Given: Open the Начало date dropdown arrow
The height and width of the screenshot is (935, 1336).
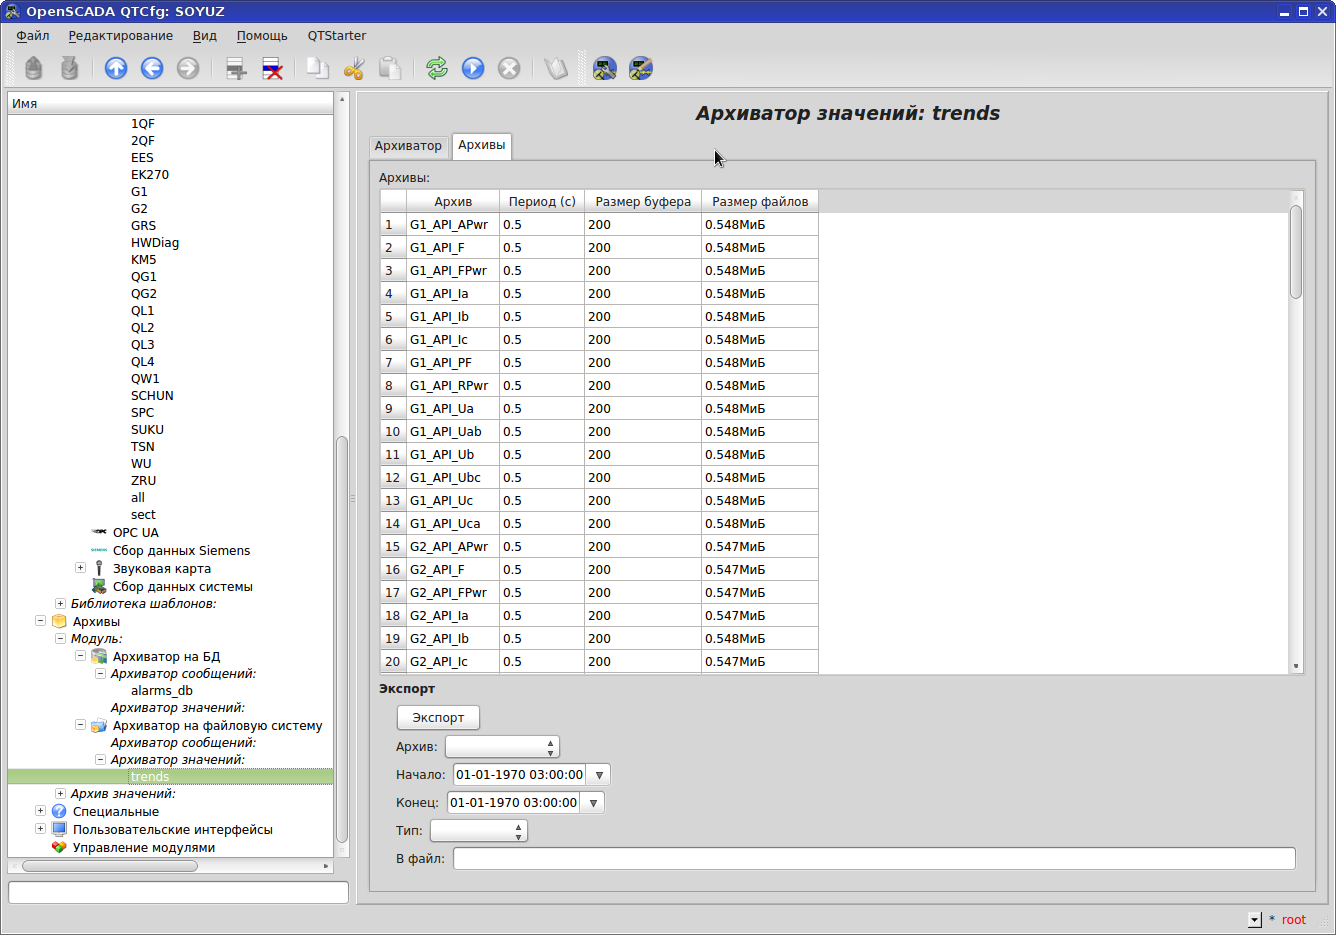Looking at the screenshot, I should pyautogui.click(x=599, y=775).
